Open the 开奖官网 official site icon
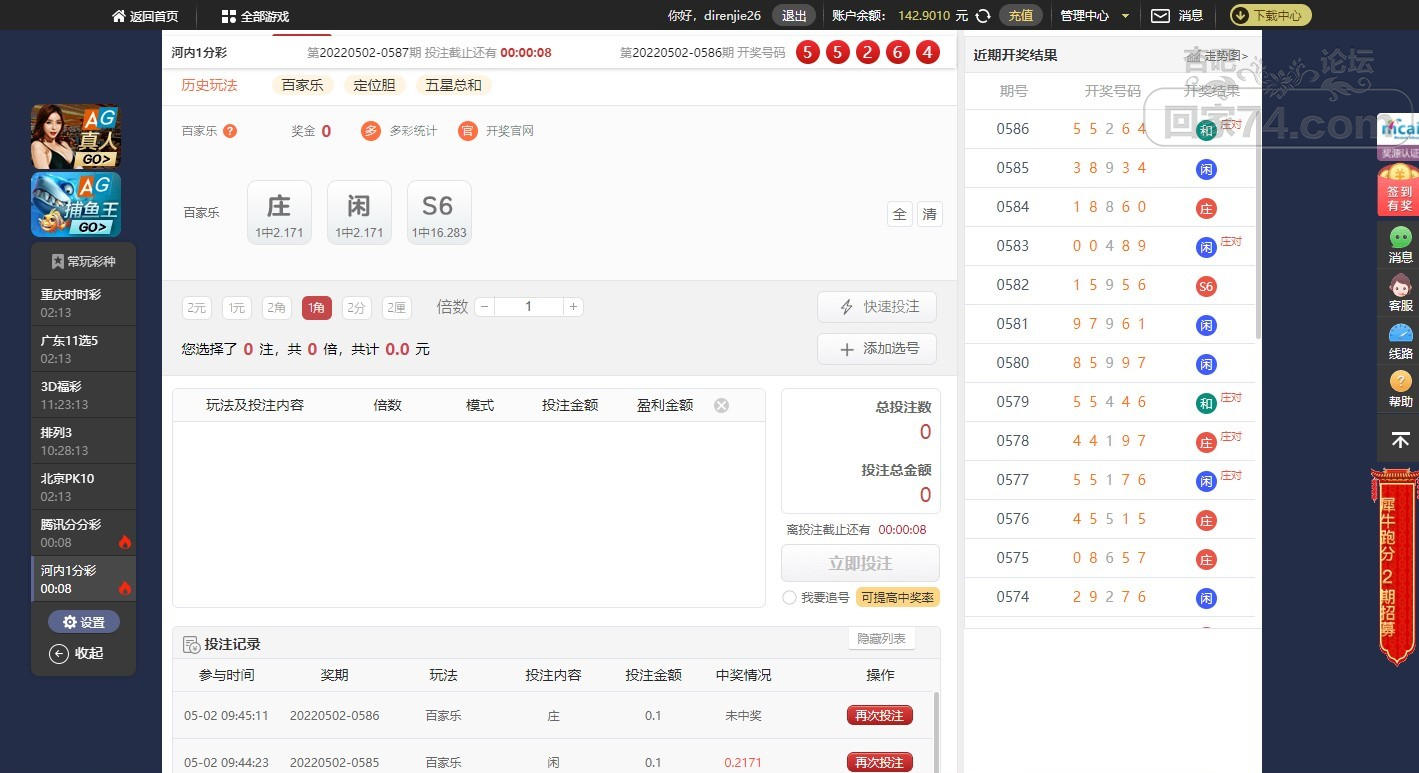Image resolution: width=1419 pixels, height=773 pixels. pyautogui.click(x=467, y=131)
